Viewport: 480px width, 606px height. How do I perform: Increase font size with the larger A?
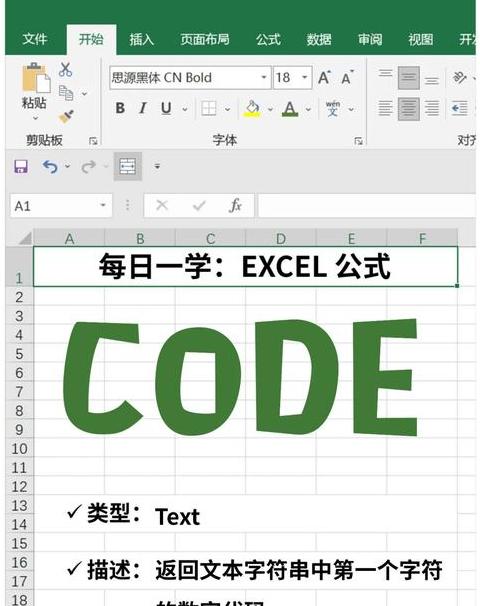[x=325, y=78]
